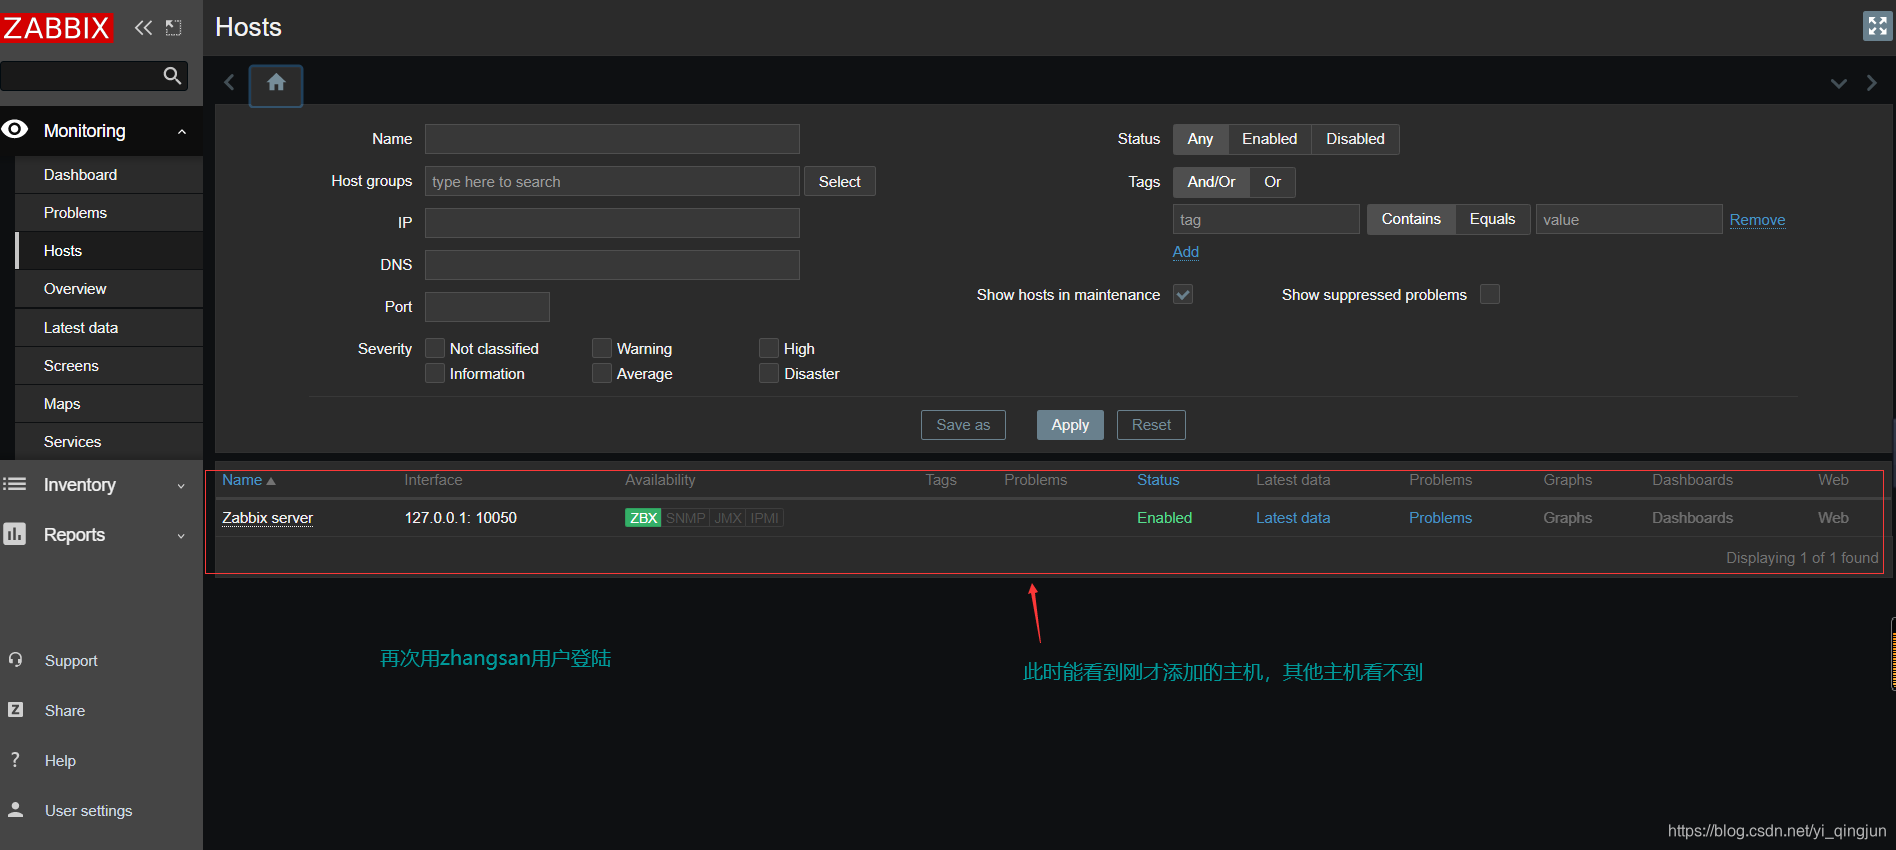Open Problems link for Zabbix server
The height and width of the screenshot is (850, 1896).
coord(1440,518)
